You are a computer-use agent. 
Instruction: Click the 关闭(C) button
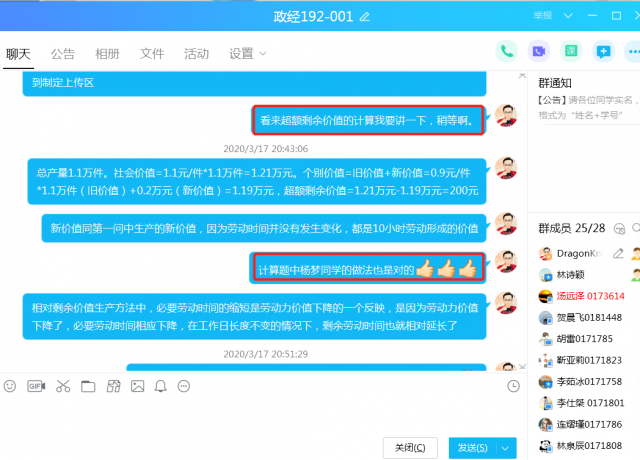[x=410, y=447]
